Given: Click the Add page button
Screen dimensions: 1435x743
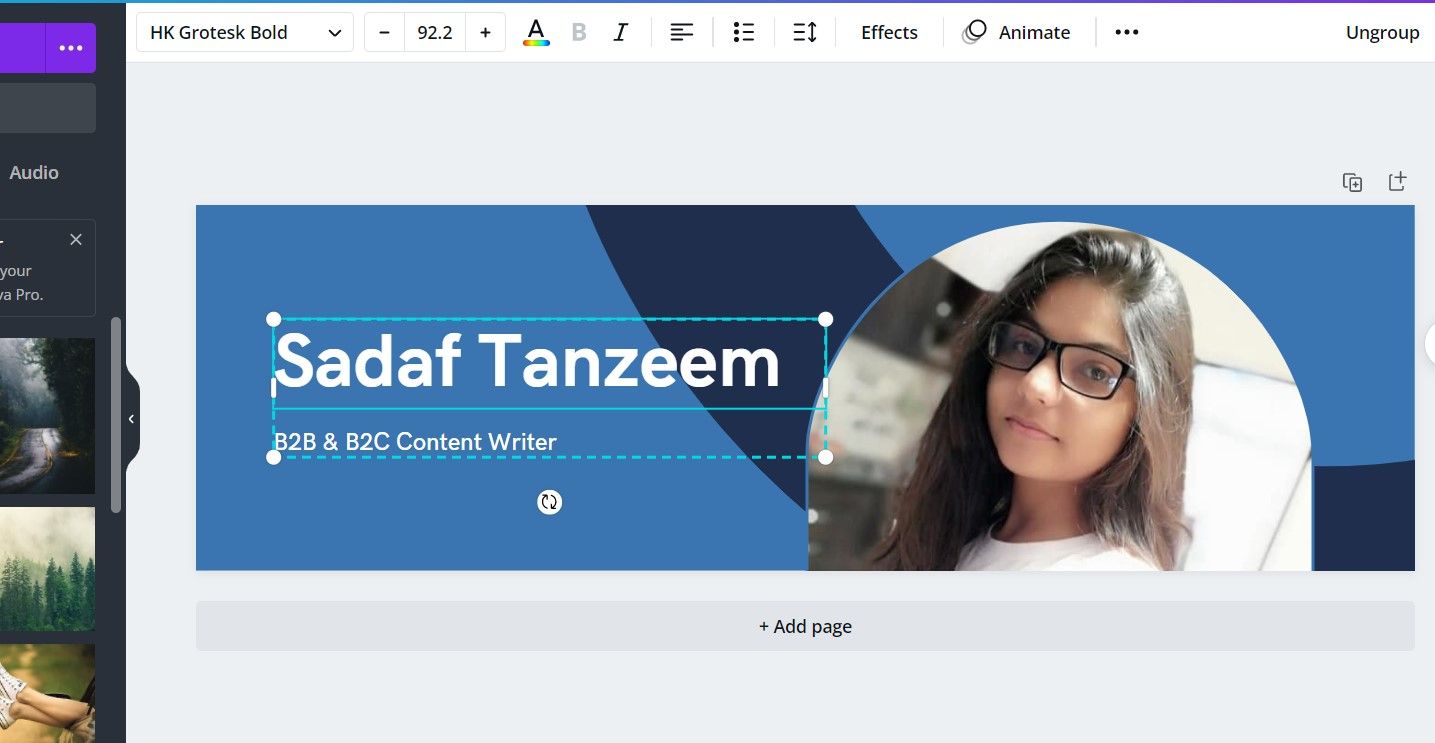Looking at the screenshot, I should pos(805,626).
